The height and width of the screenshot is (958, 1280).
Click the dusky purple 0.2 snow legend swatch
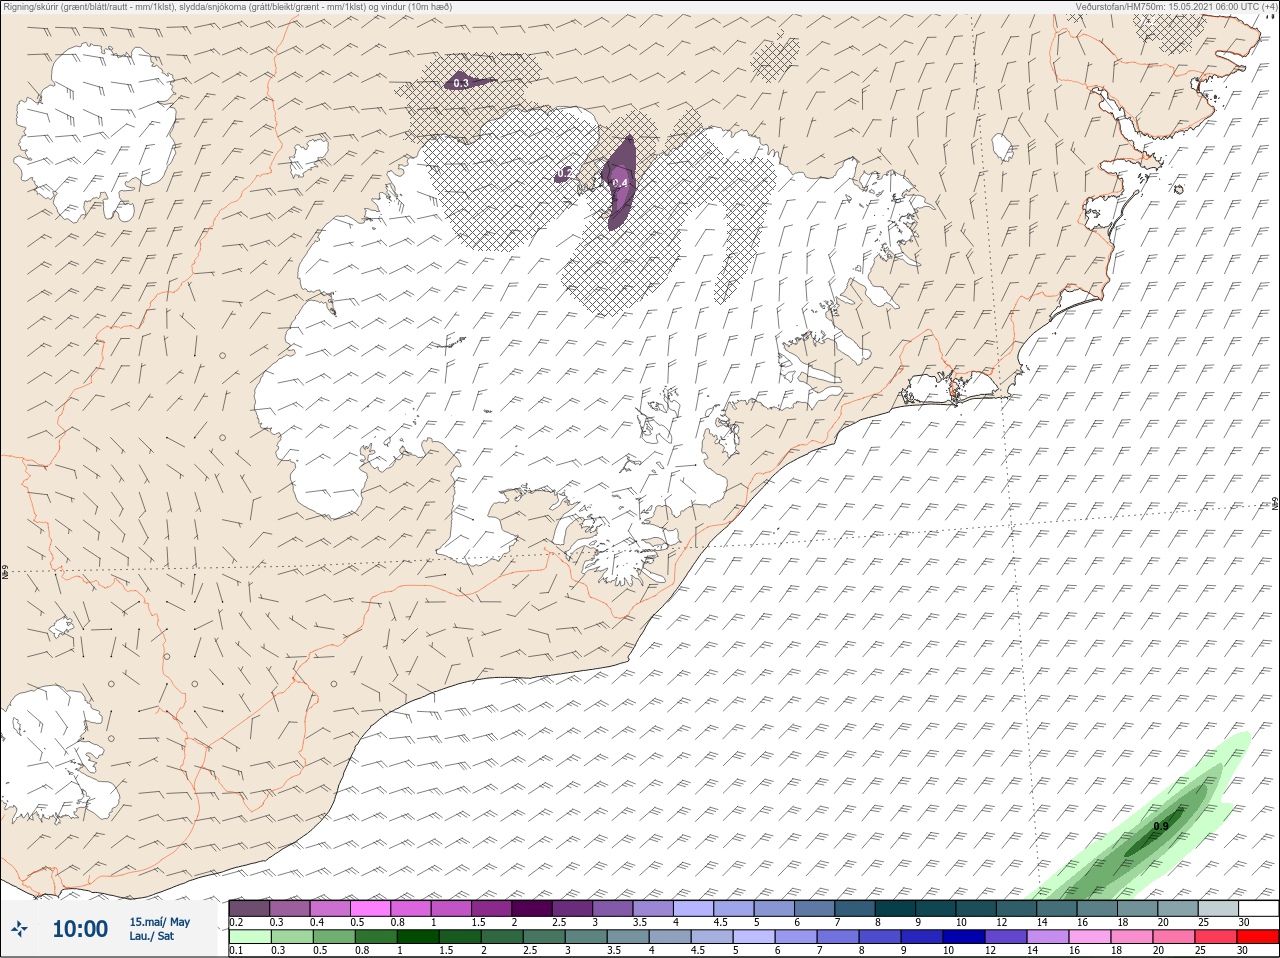(249, 908)
